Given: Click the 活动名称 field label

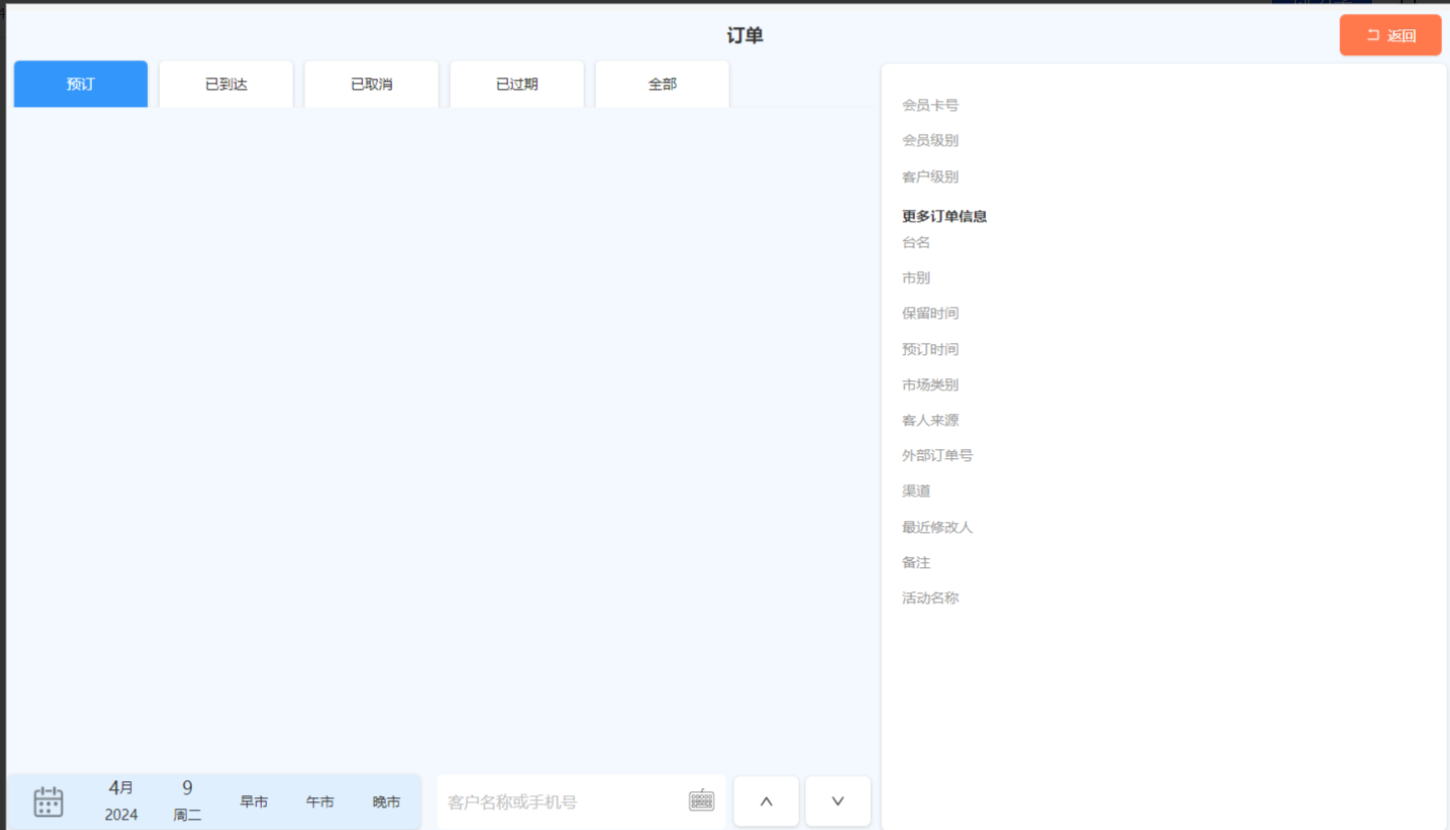Looking at the screenshot, I should [x=930, y=598].
